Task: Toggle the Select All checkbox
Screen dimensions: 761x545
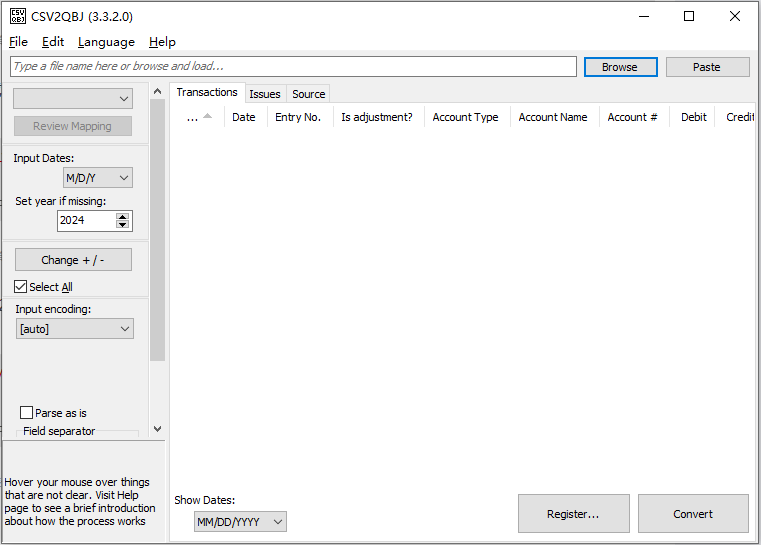Action: (21, 287)
